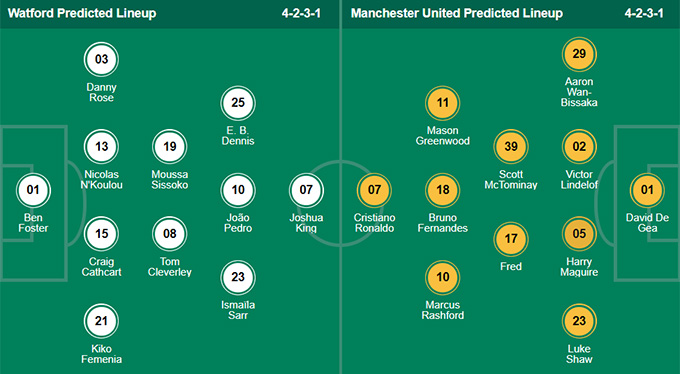Select Cristiano Ronaldo's yellow 07 badge
This screenshot has width=680, height=374.
point(374,190)
